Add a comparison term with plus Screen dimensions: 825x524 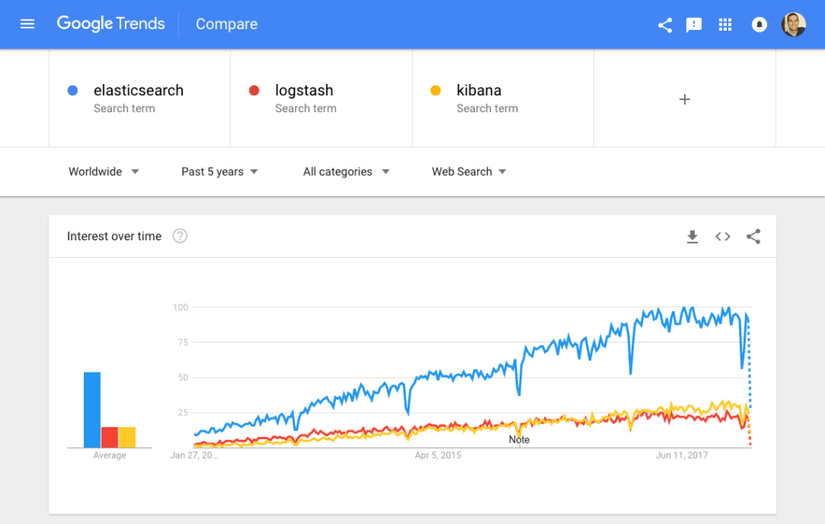pyautogui.click(x=685, y=99)
